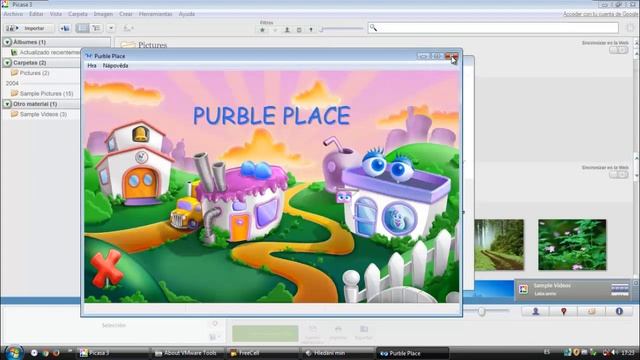The image size is (640, 360).
Task: Adjust the date range filter slider
Action: pyautogui.click(x=342, y=29)
